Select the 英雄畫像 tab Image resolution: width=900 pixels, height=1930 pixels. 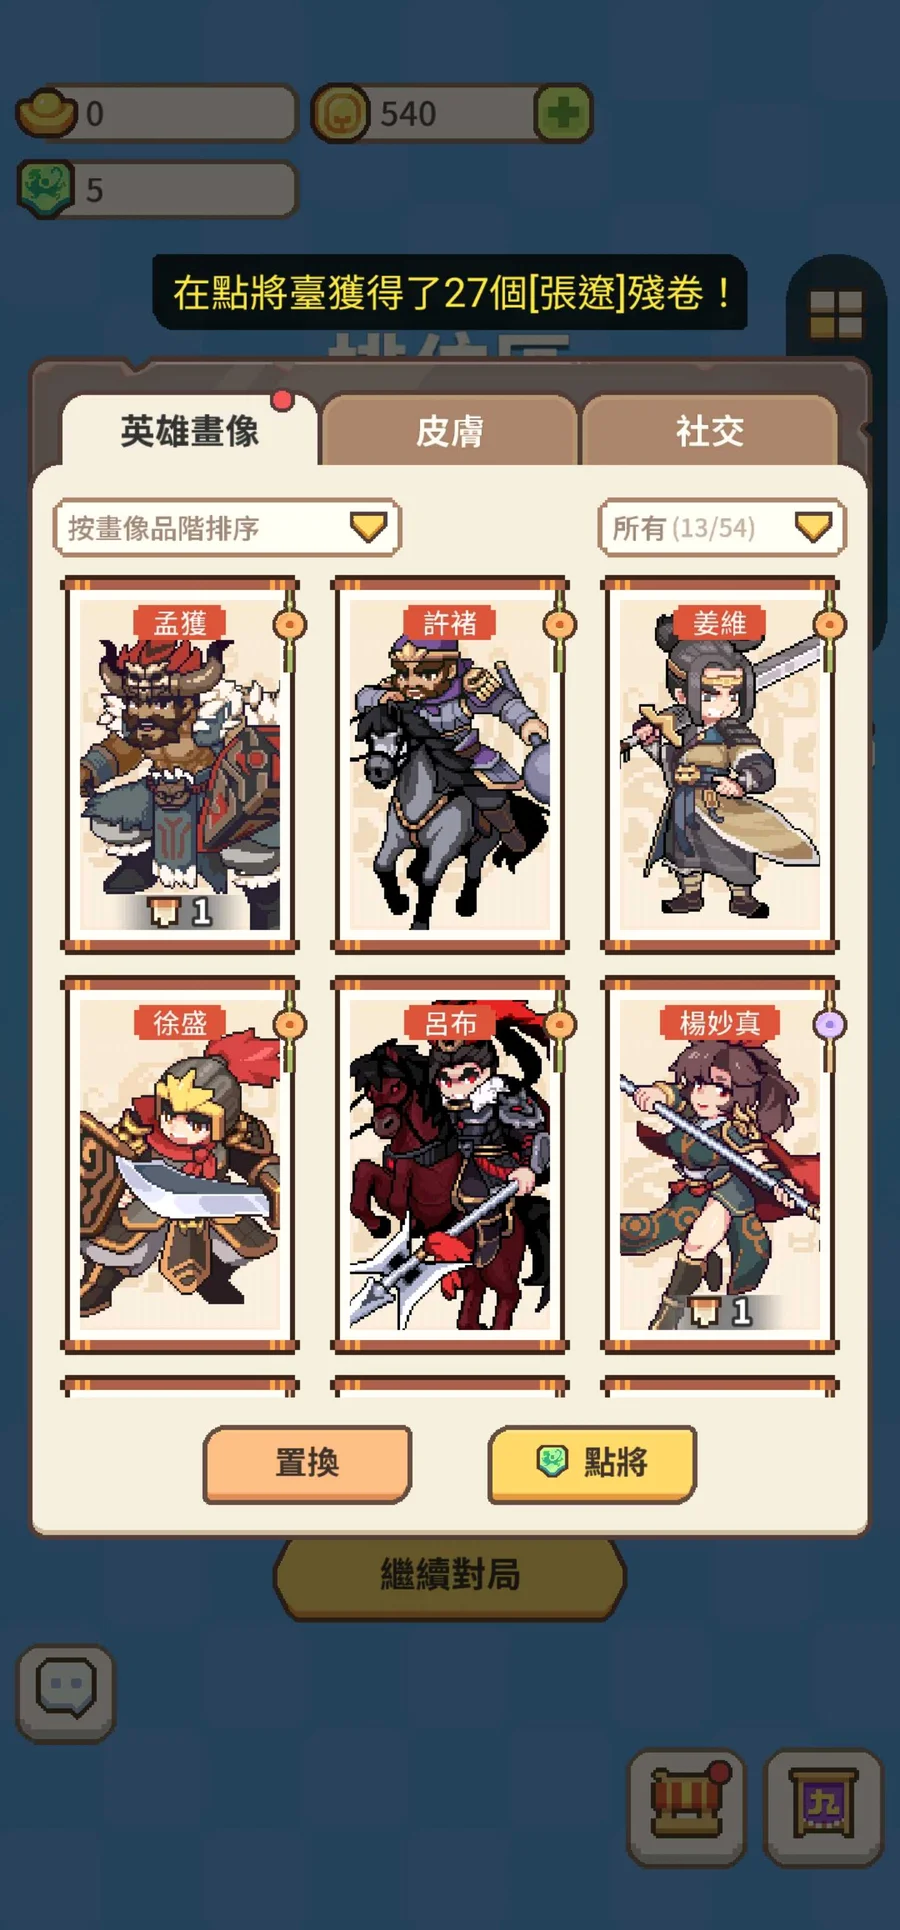[x=190, y=431]
